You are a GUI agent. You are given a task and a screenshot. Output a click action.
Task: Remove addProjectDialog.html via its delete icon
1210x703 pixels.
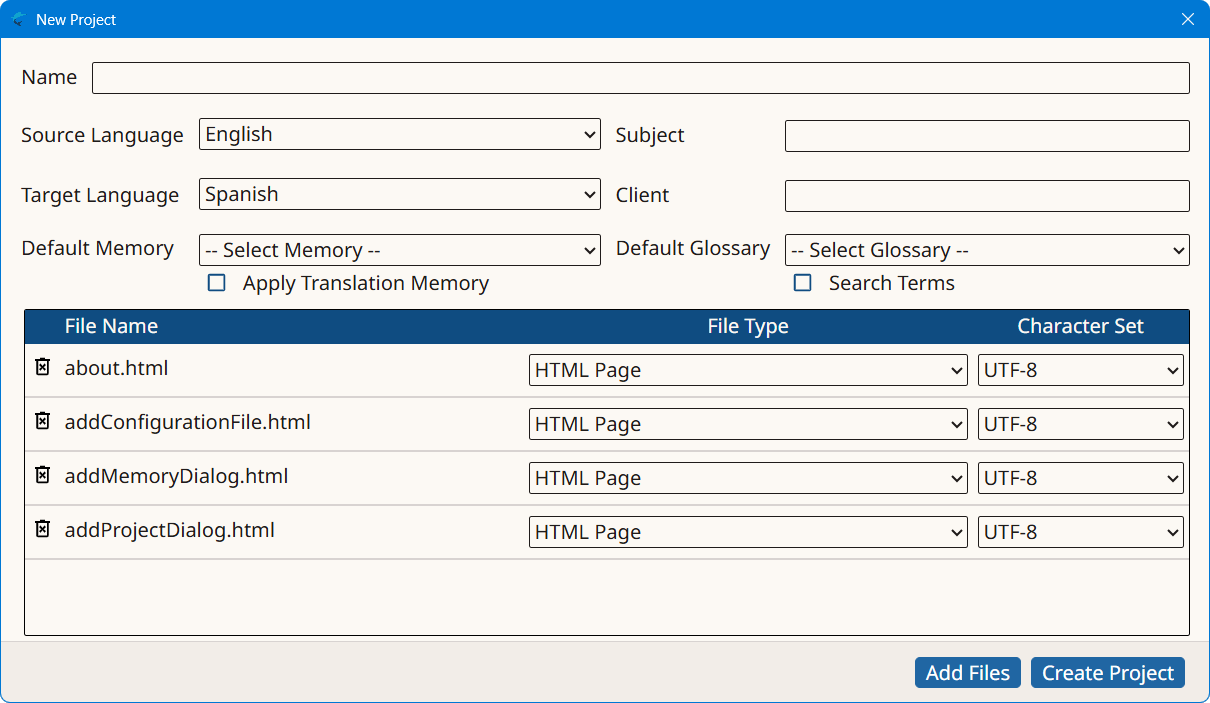pyautogui.click(x=41, y=529)
